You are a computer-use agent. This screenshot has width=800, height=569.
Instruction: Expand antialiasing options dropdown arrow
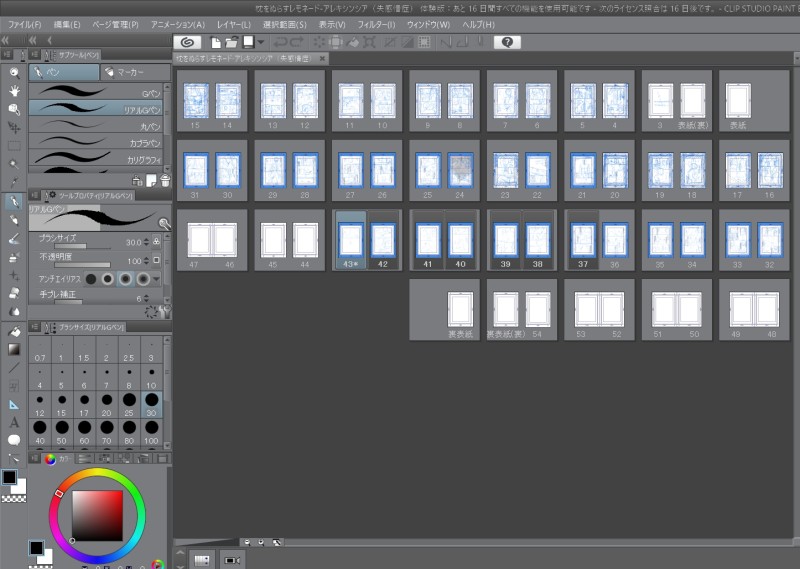tap(156, 279)
